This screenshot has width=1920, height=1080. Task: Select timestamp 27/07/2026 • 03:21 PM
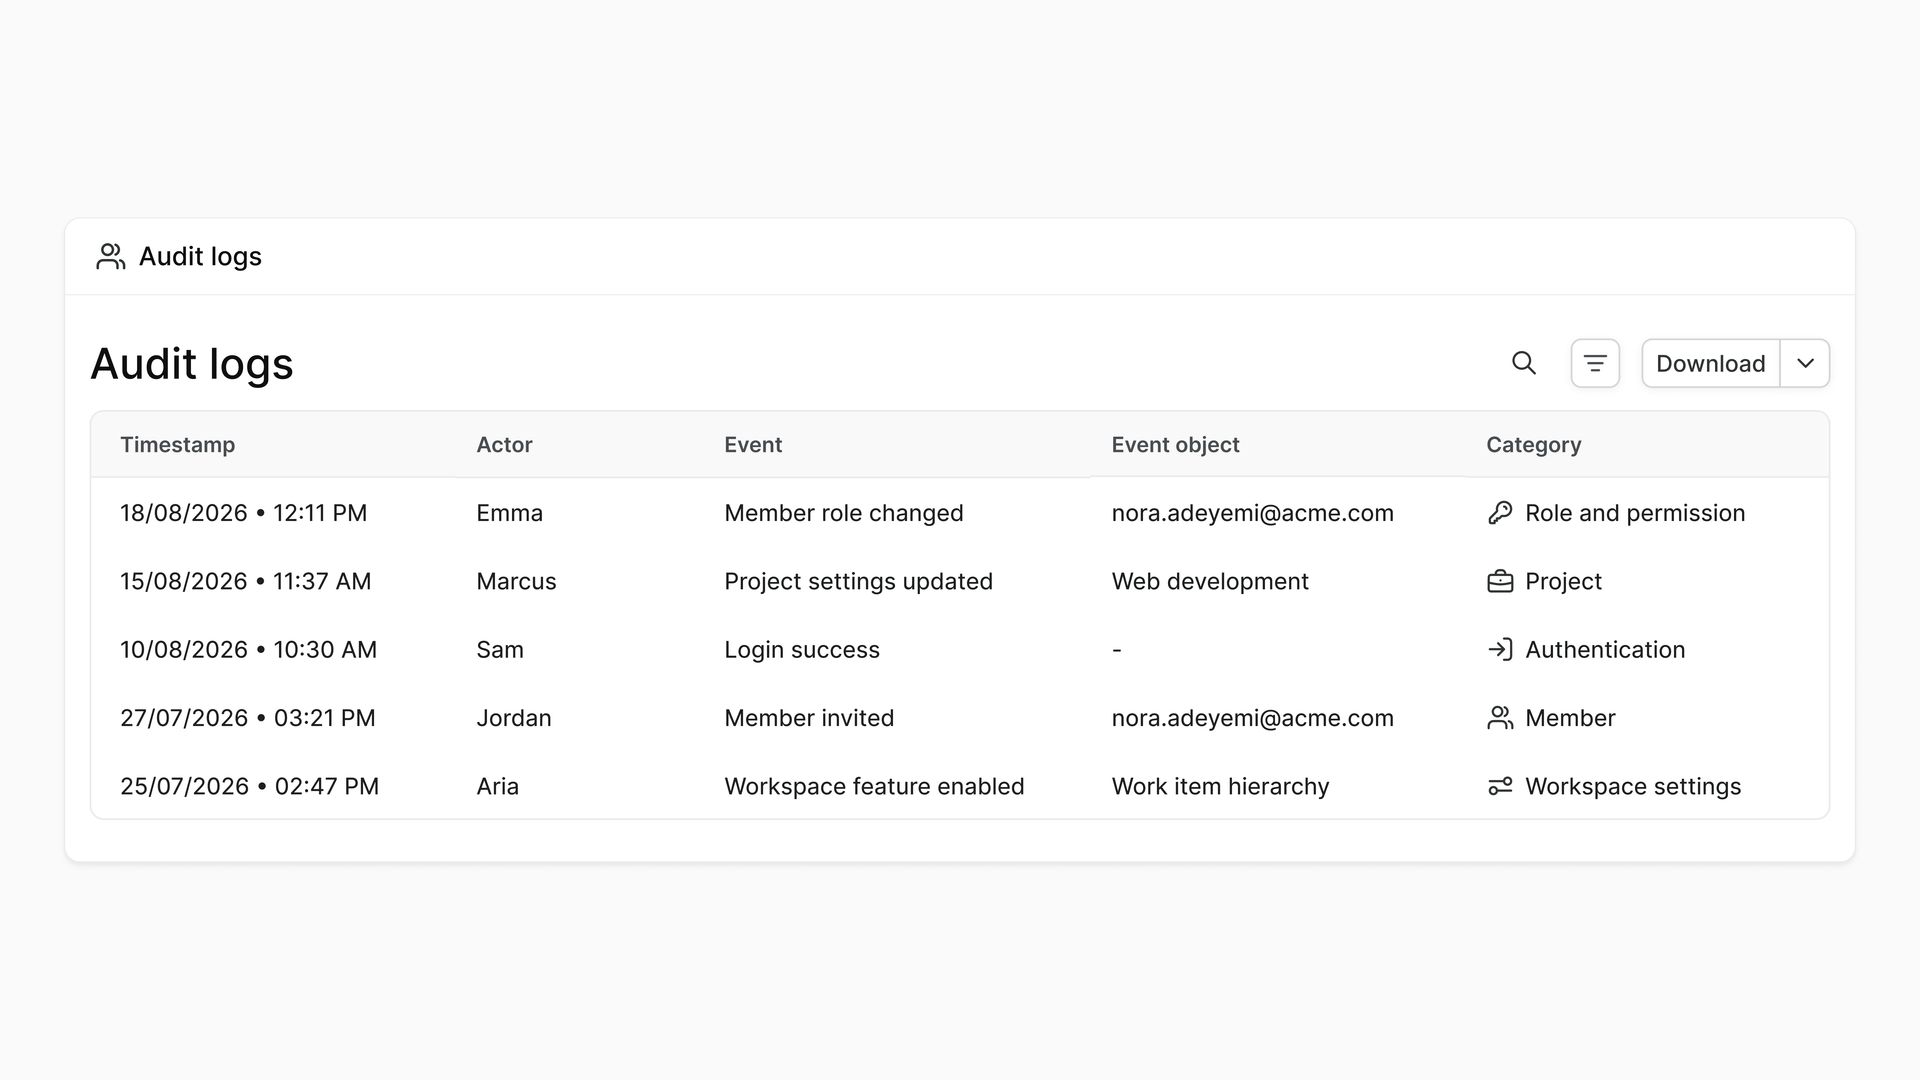tap(248, 718)
